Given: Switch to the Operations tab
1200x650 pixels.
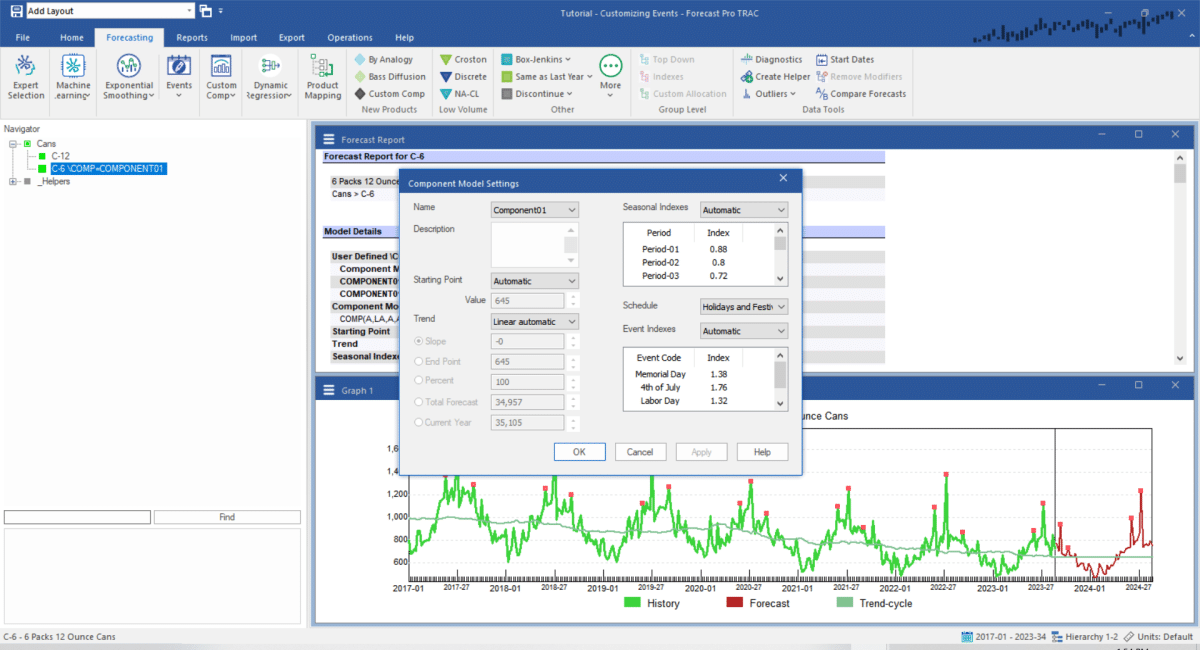Looking at the screenshot, I should tap(350, 37).
